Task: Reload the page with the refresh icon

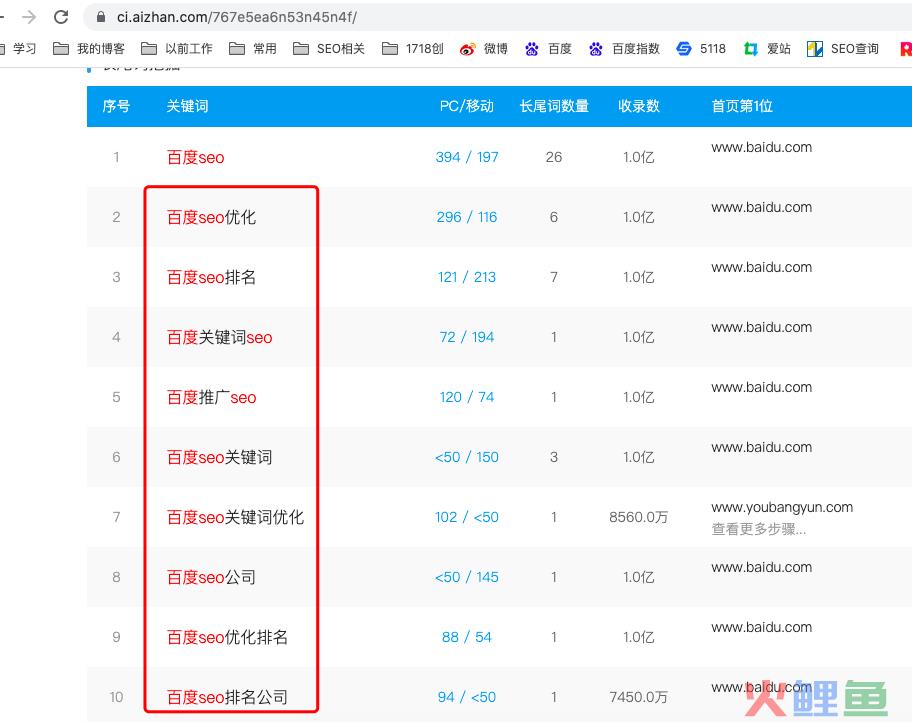Action: (61, 17)
